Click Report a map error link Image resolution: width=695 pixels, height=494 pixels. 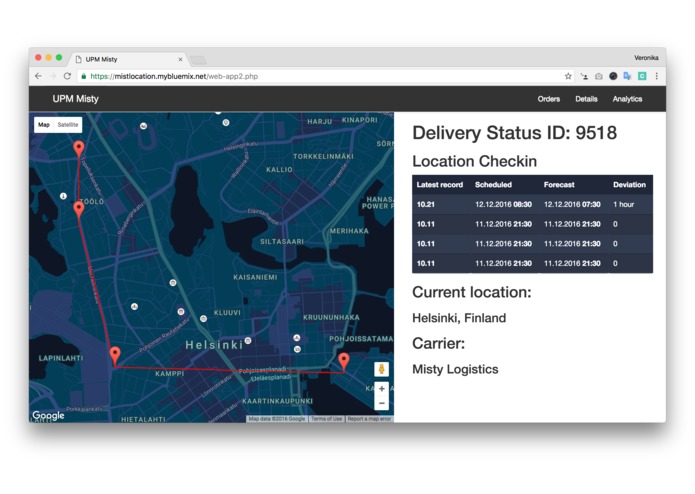coord(369,419)
